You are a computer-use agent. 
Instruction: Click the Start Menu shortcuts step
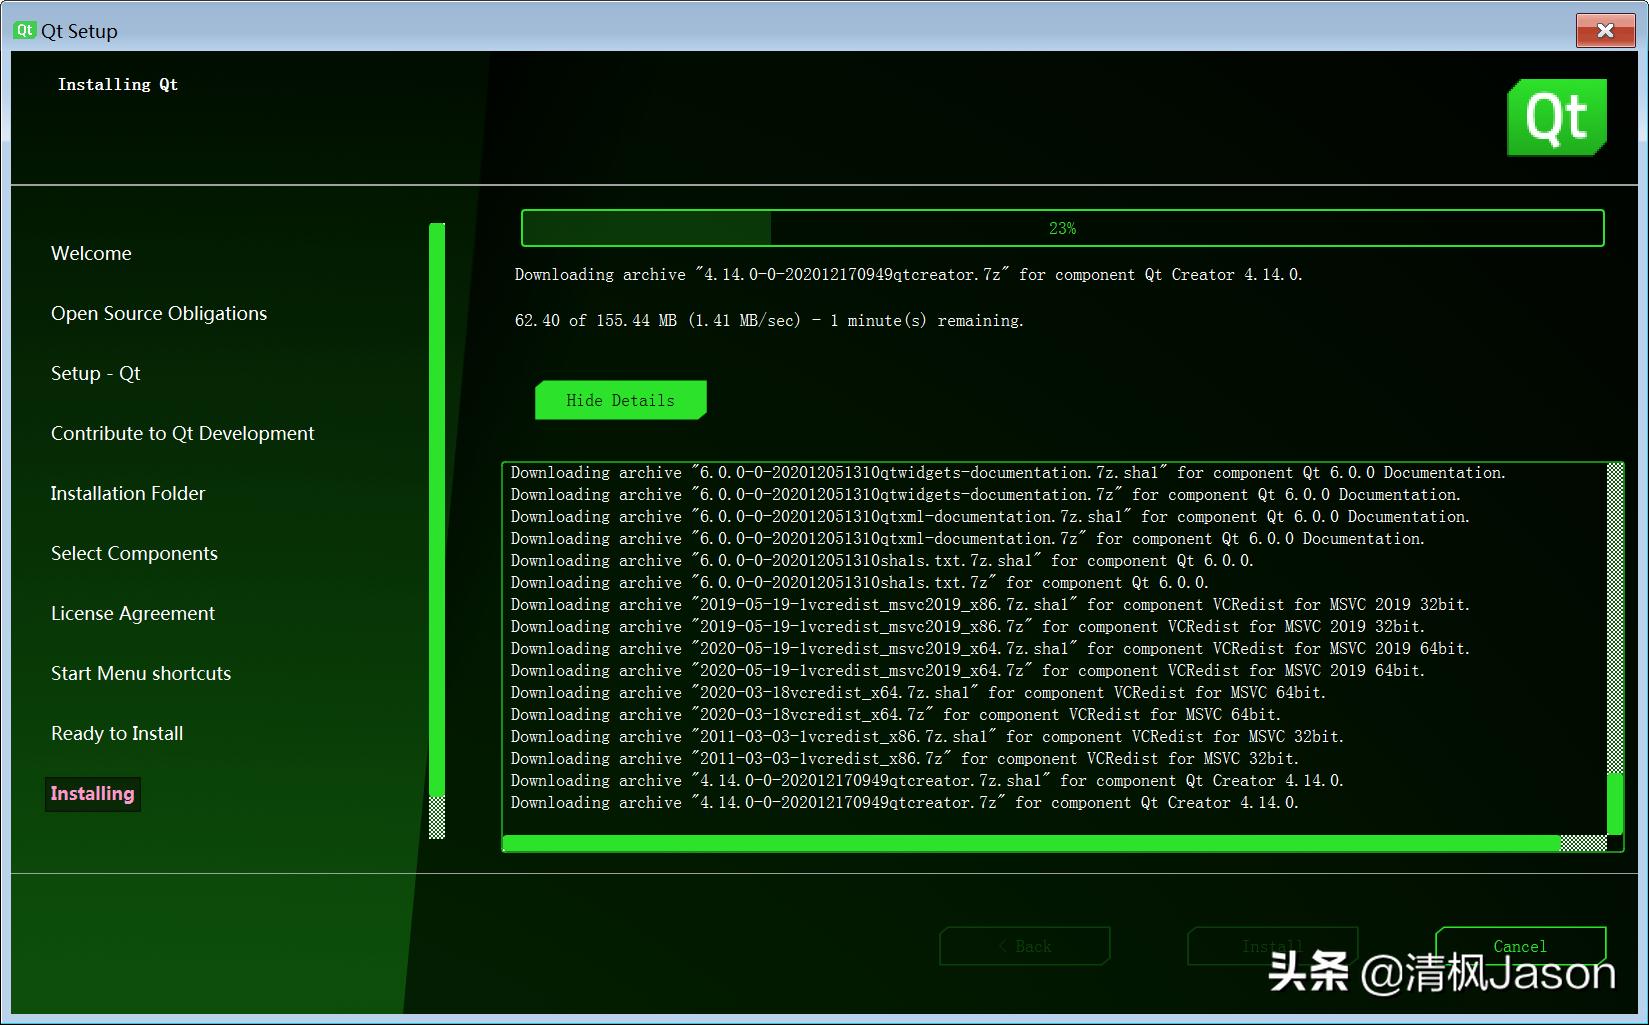140,673
